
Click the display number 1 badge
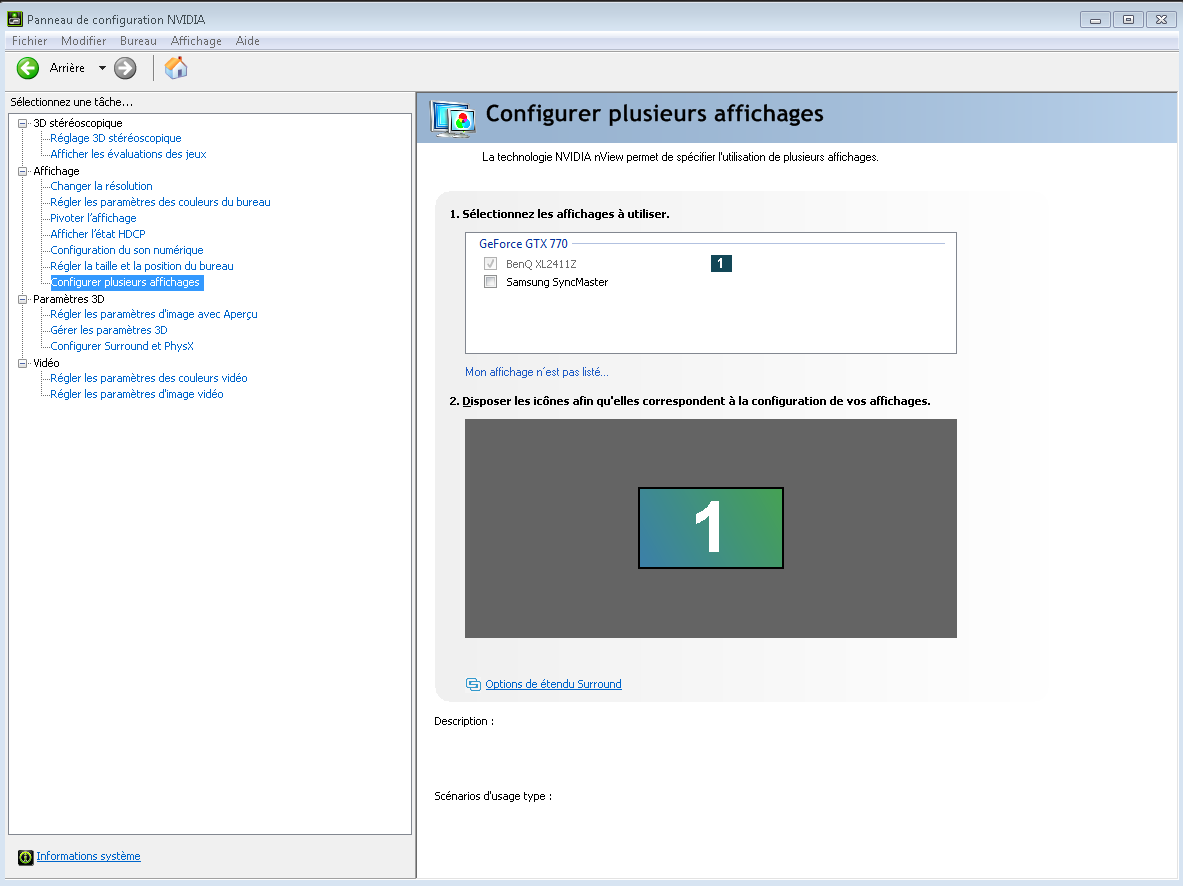point(721,263)
